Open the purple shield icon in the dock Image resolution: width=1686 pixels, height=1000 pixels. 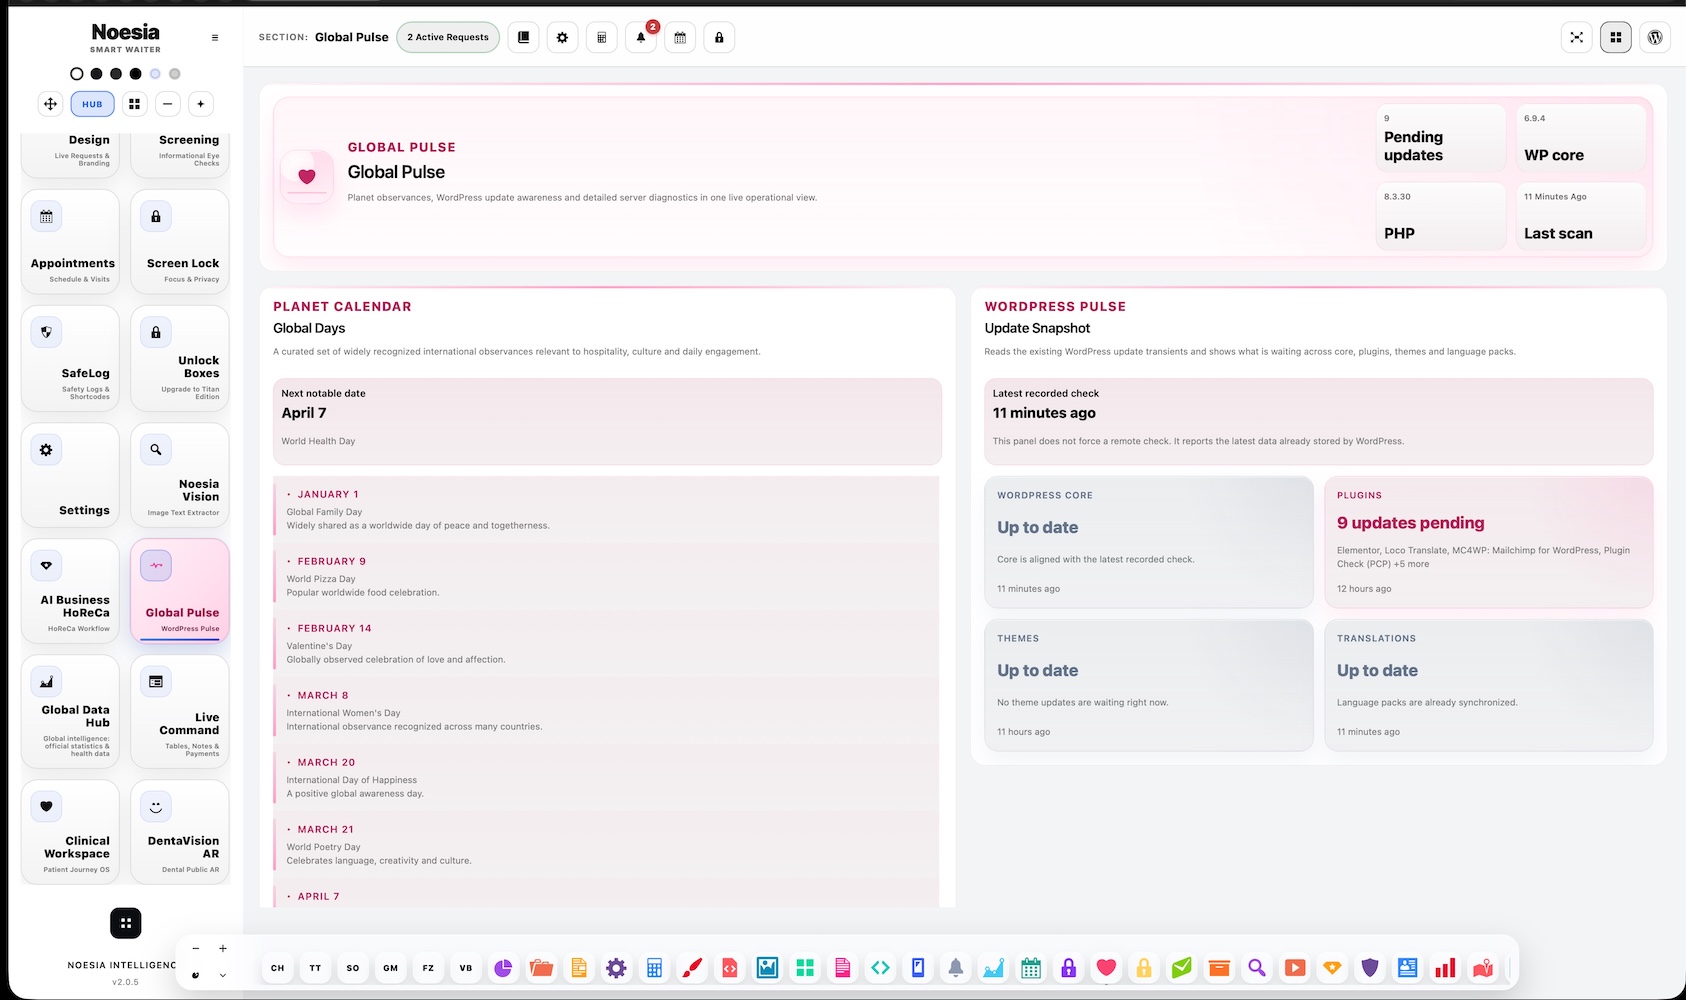click(x=1370, y=967)
